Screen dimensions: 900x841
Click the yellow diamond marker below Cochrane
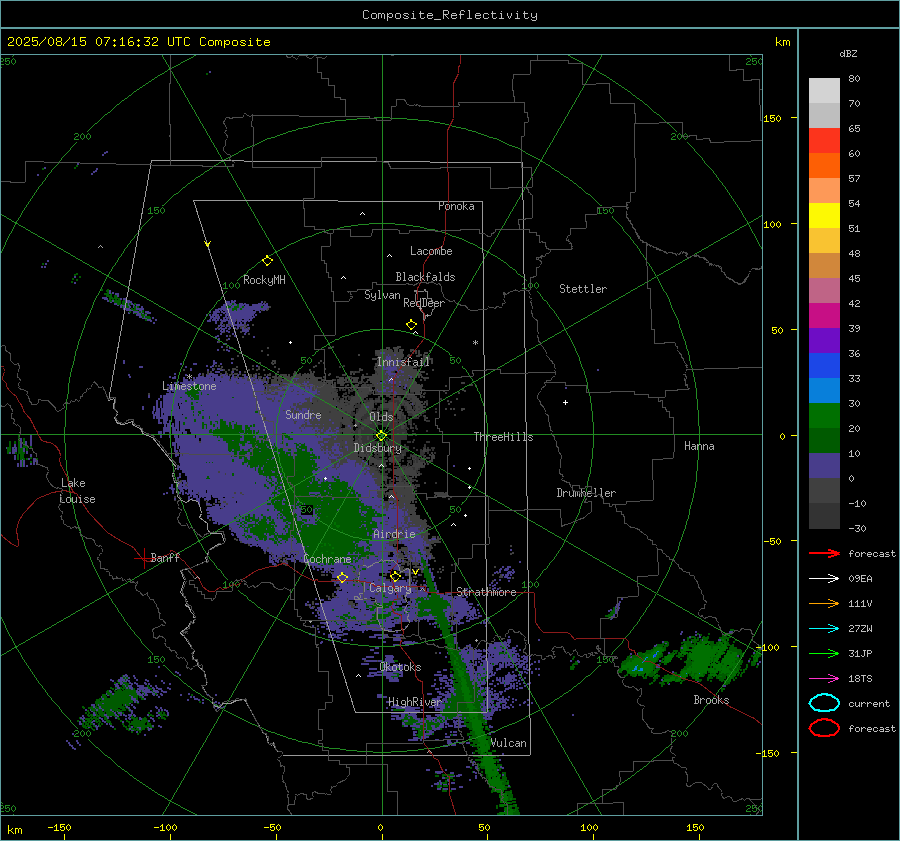343,577
